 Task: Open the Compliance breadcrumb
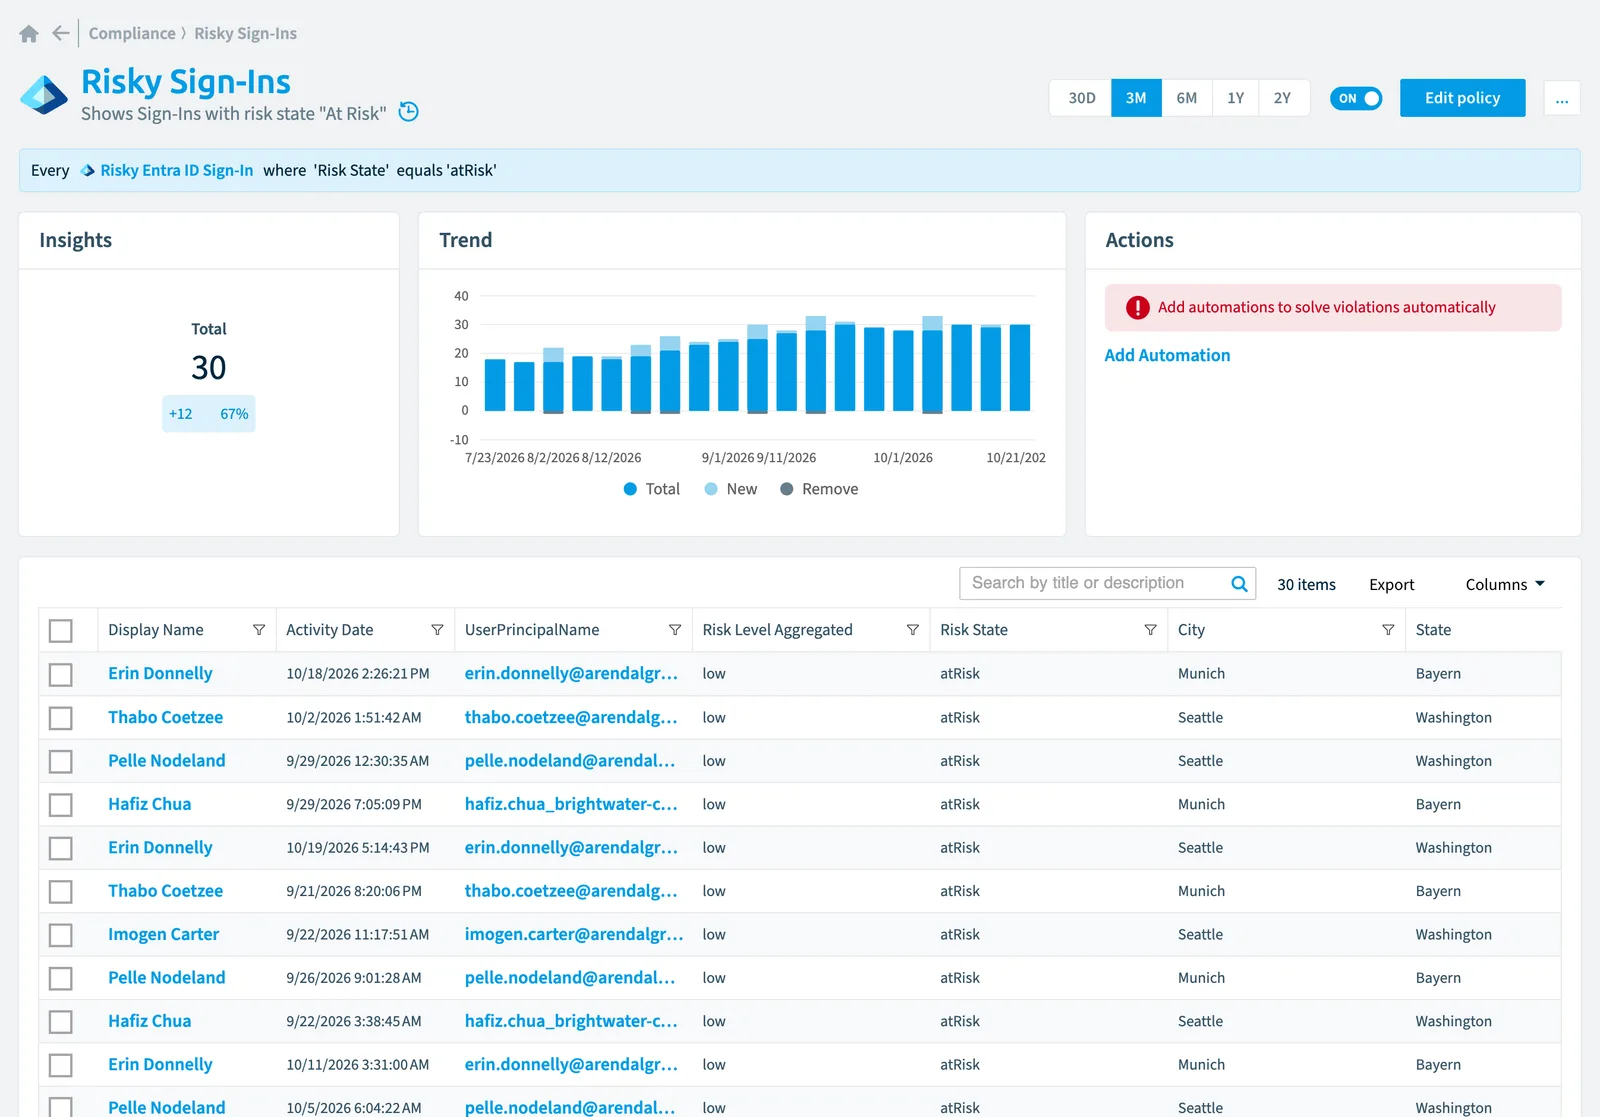tap(132, 33)
